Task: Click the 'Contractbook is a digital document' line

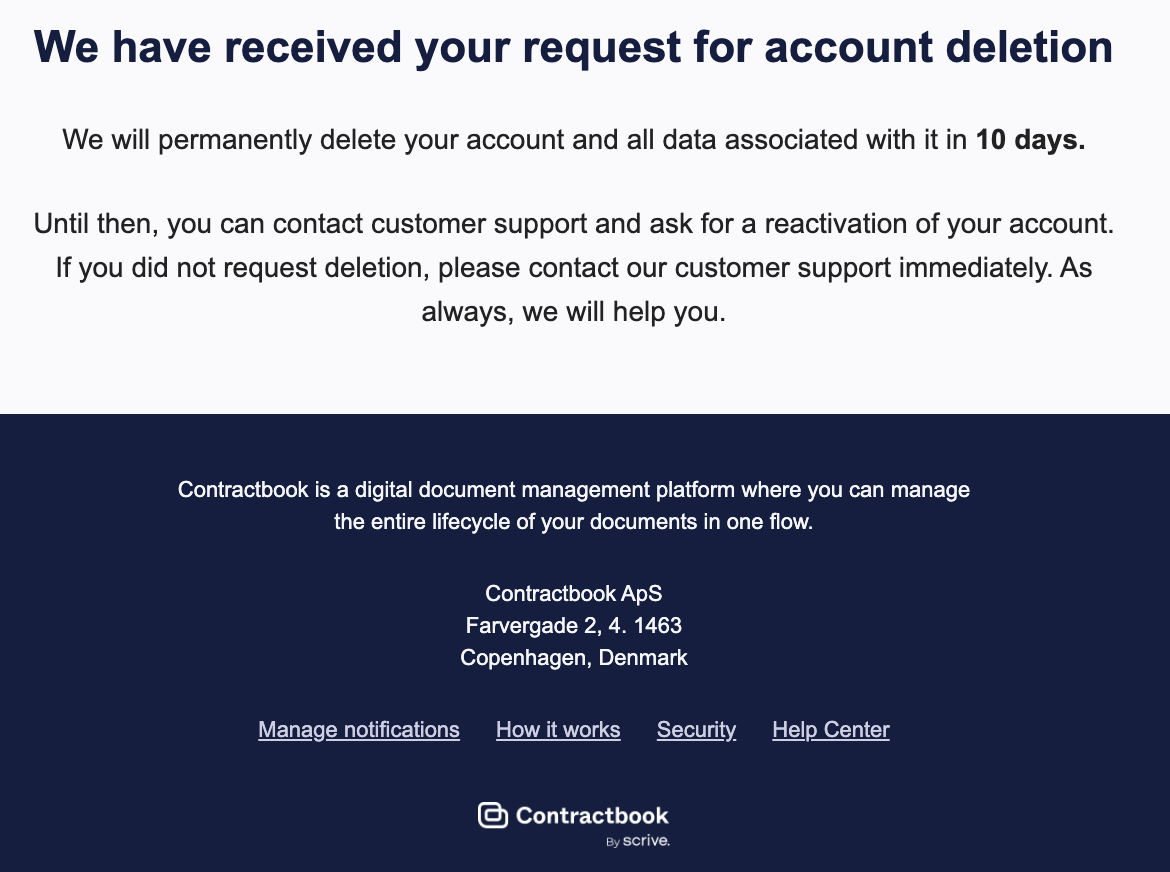Action: pos(573,490)
